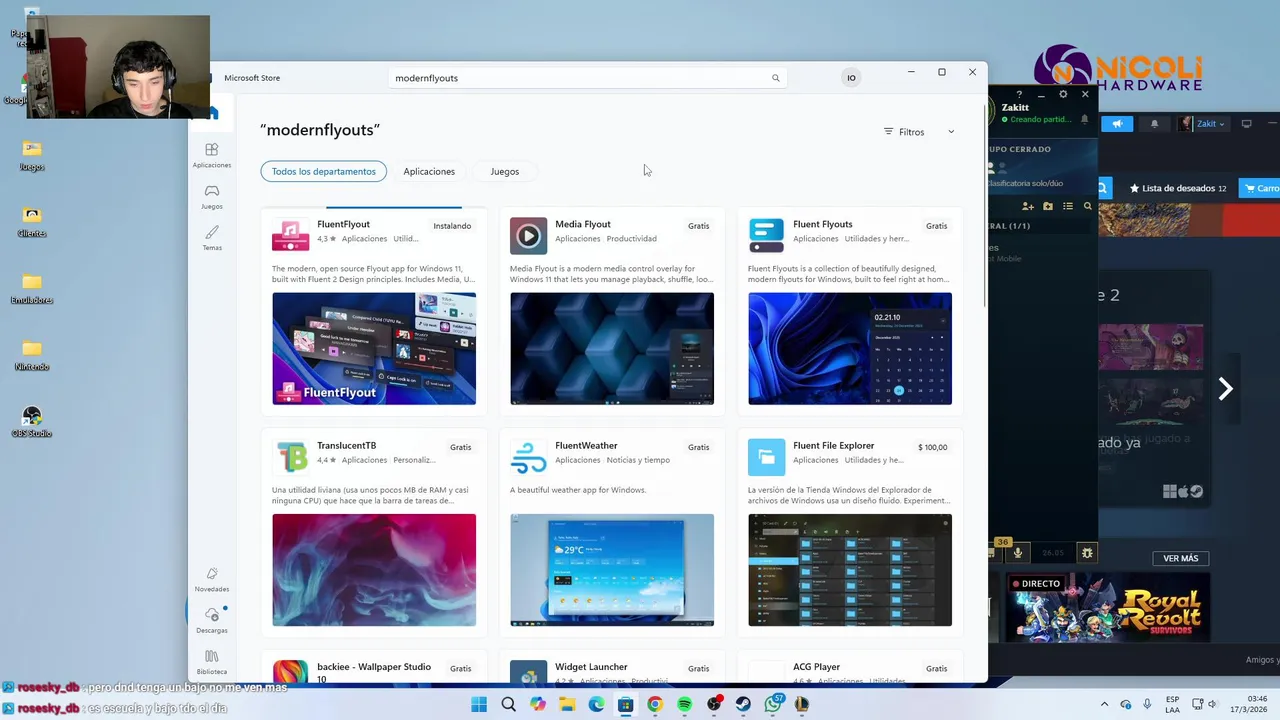This screenshot has height=720, width=1280.
Task: Open FluentFlyout screenshot thumbnail
Action: click(374, 349)
